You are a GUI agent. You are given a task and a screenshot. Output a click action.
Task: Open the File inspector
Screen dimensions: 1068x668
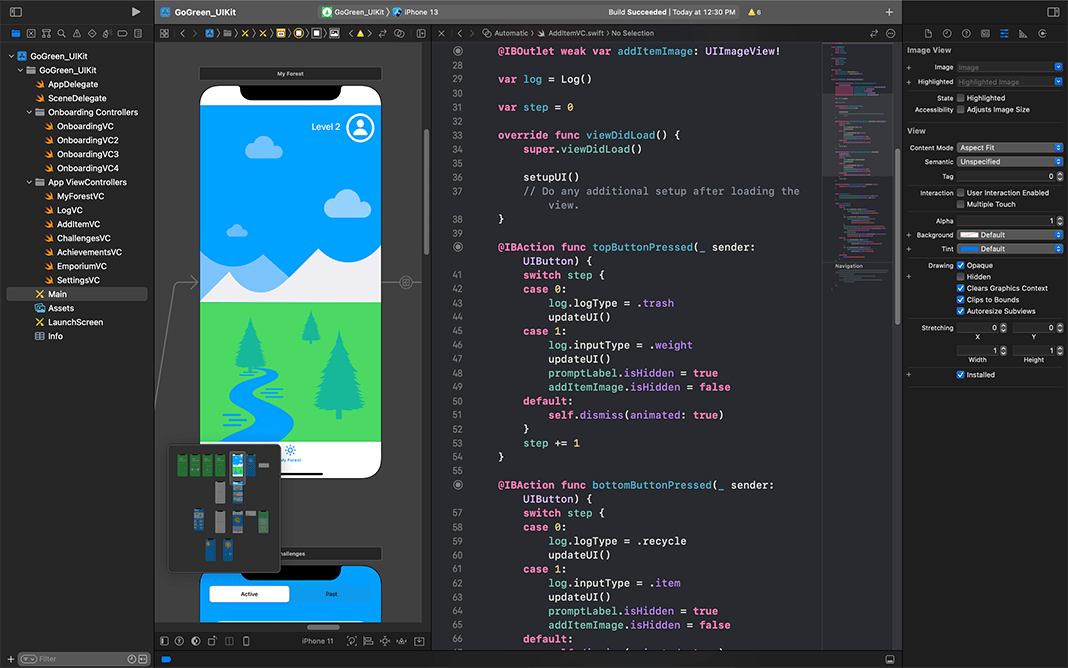[x=928, y=33]
